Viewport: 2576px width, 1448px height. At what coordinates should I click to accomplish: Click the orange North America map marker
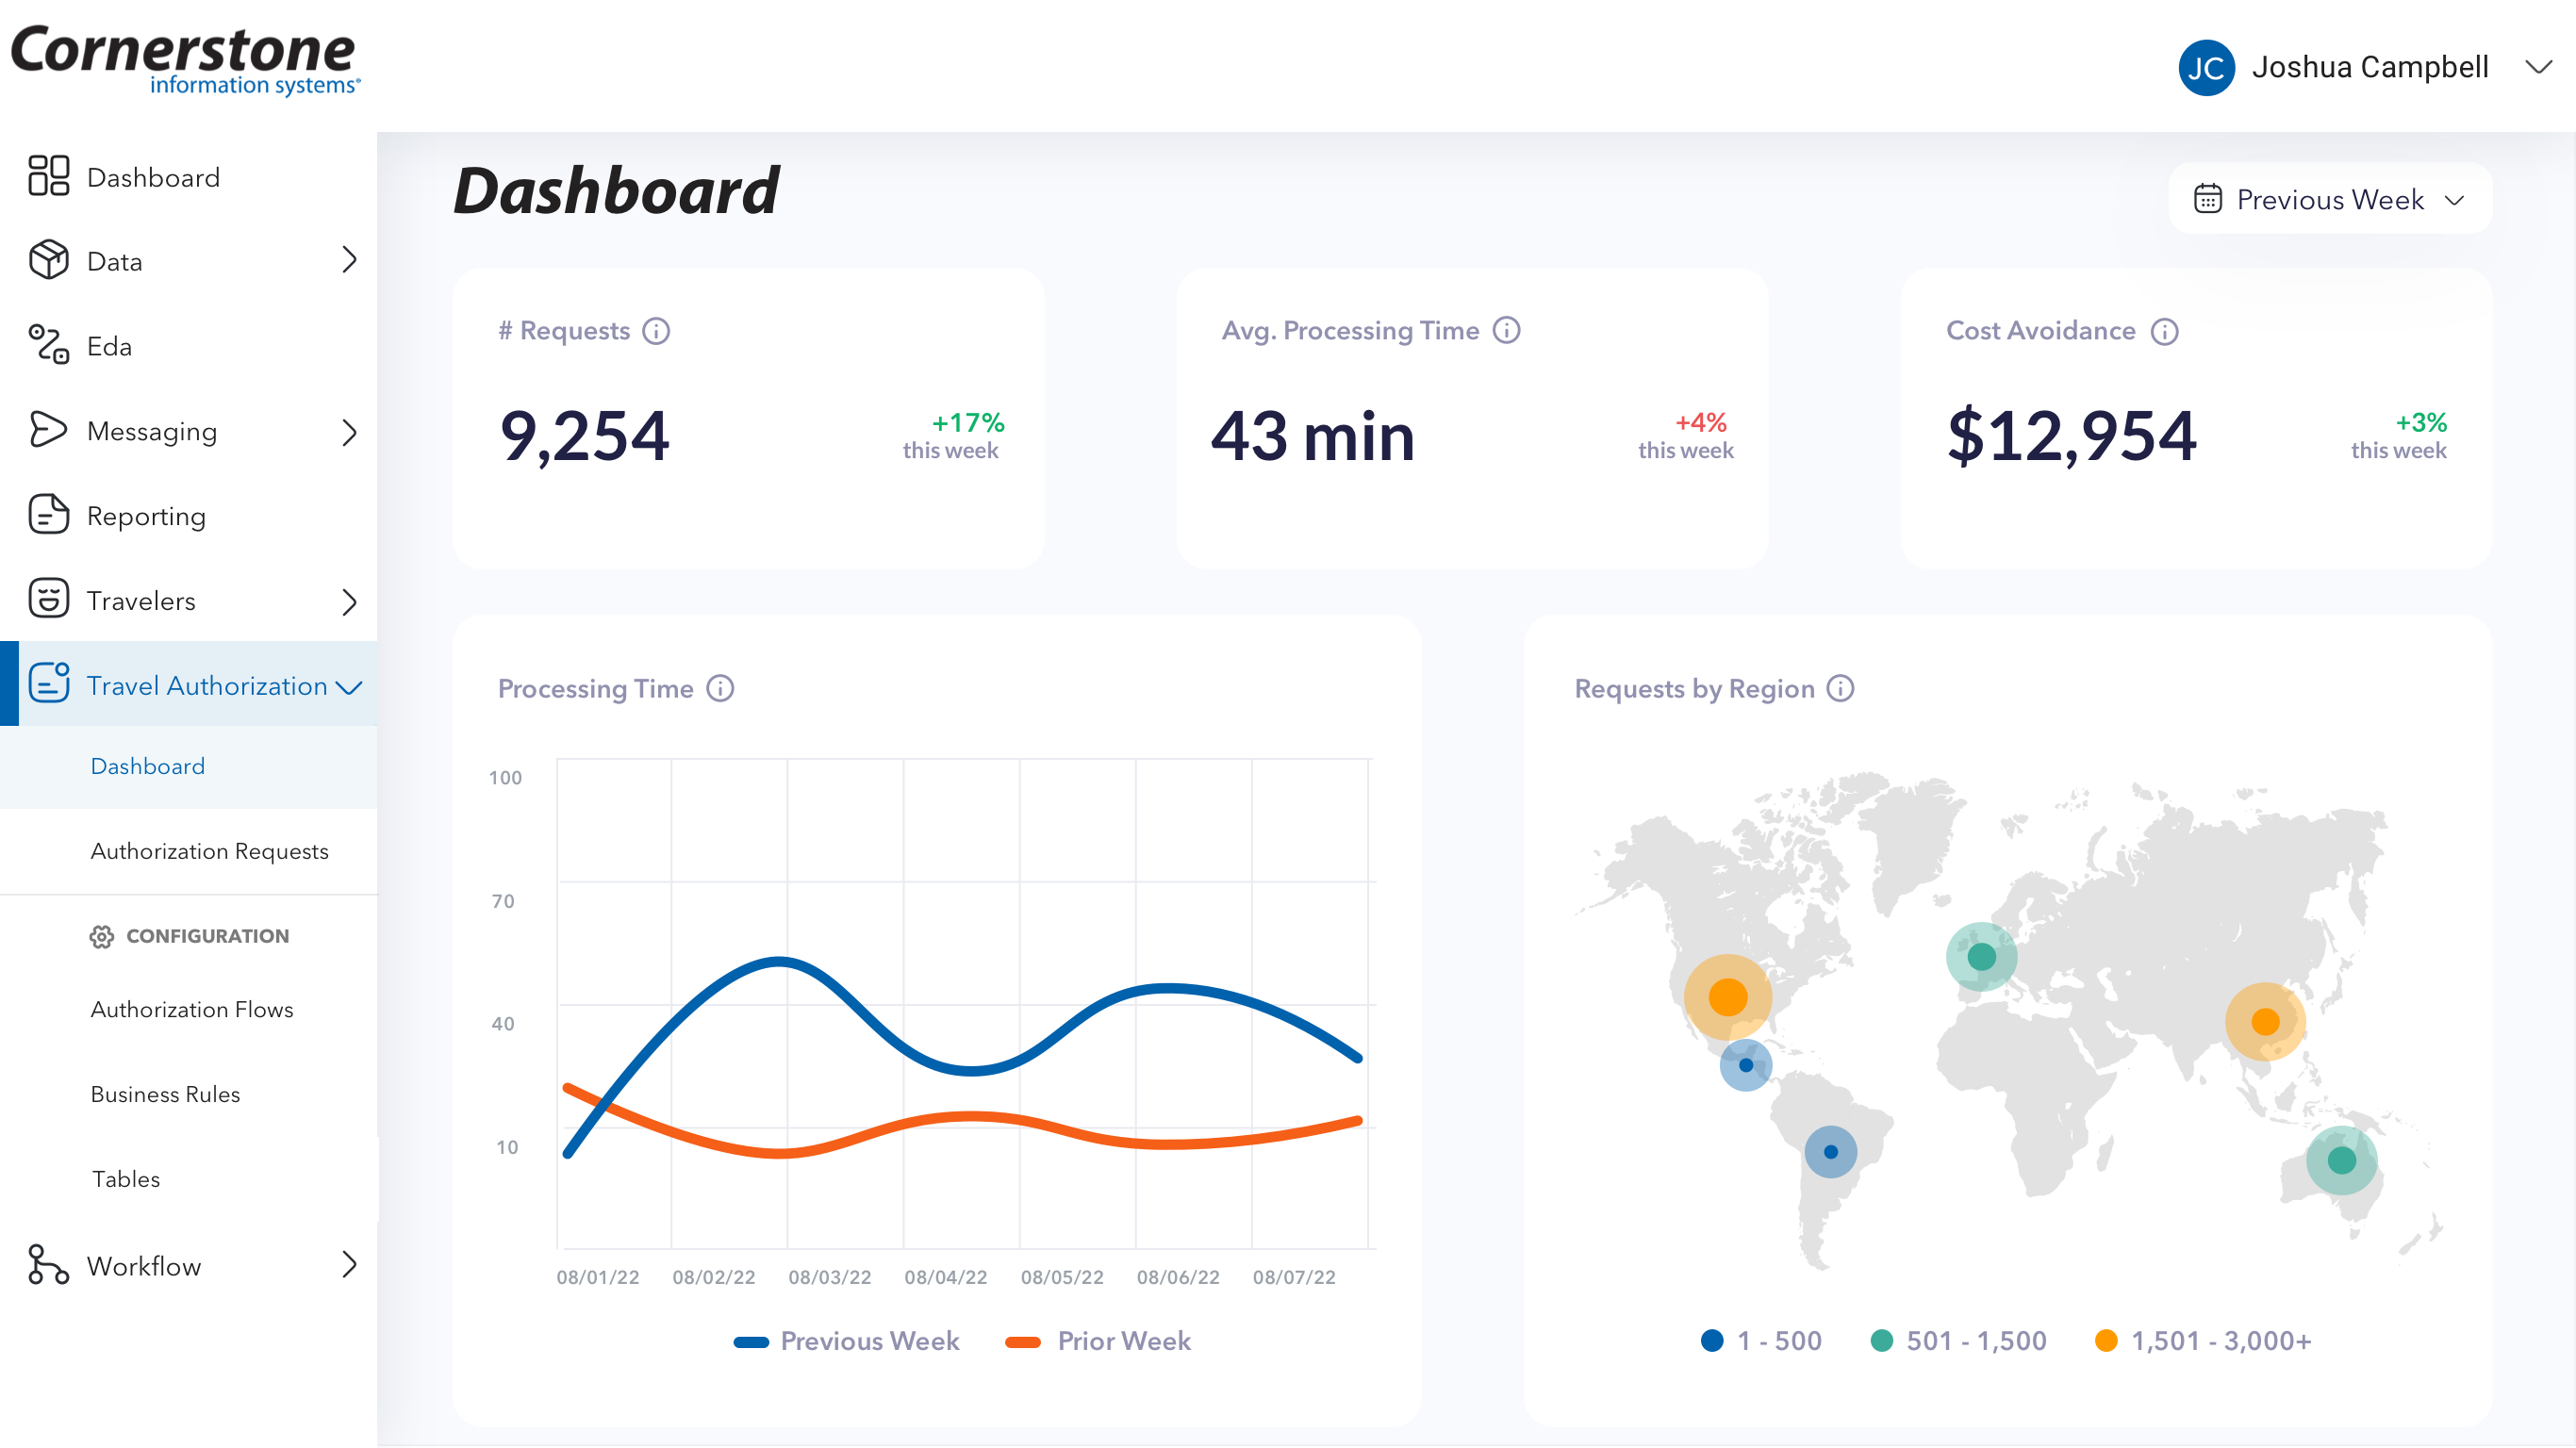coord(1727,996)
